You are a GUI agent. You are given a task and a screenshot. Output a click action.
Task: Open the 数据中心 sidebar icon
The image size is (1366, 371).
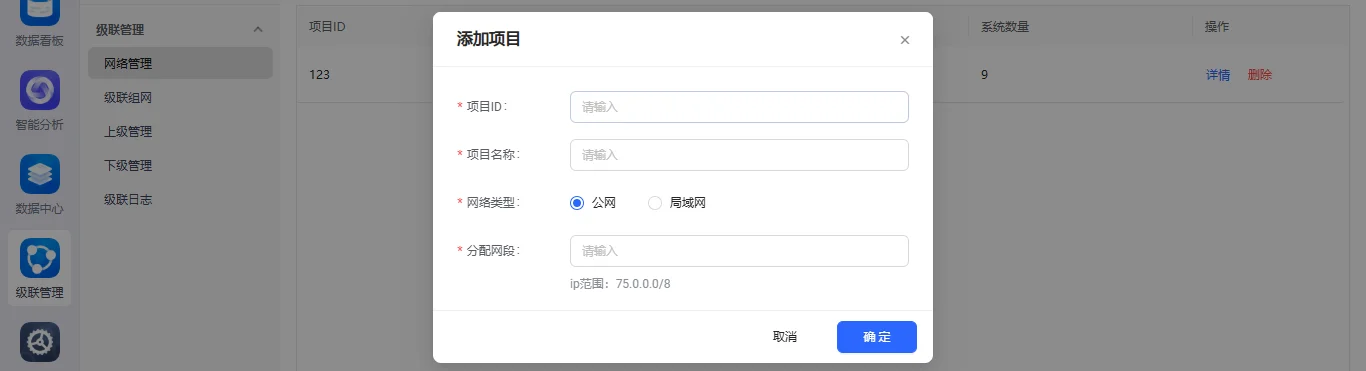(40, 174)
